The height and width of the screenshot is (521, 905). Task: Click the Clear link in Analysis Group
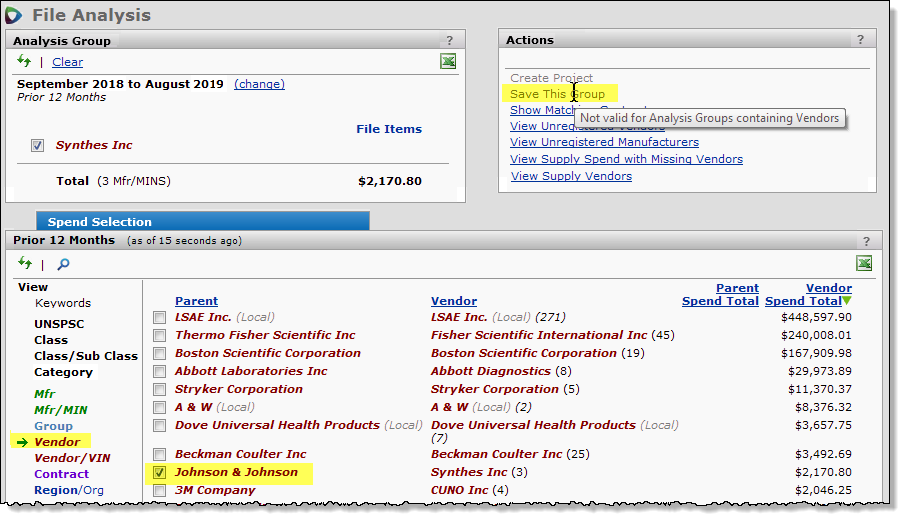tap(67, 62)
